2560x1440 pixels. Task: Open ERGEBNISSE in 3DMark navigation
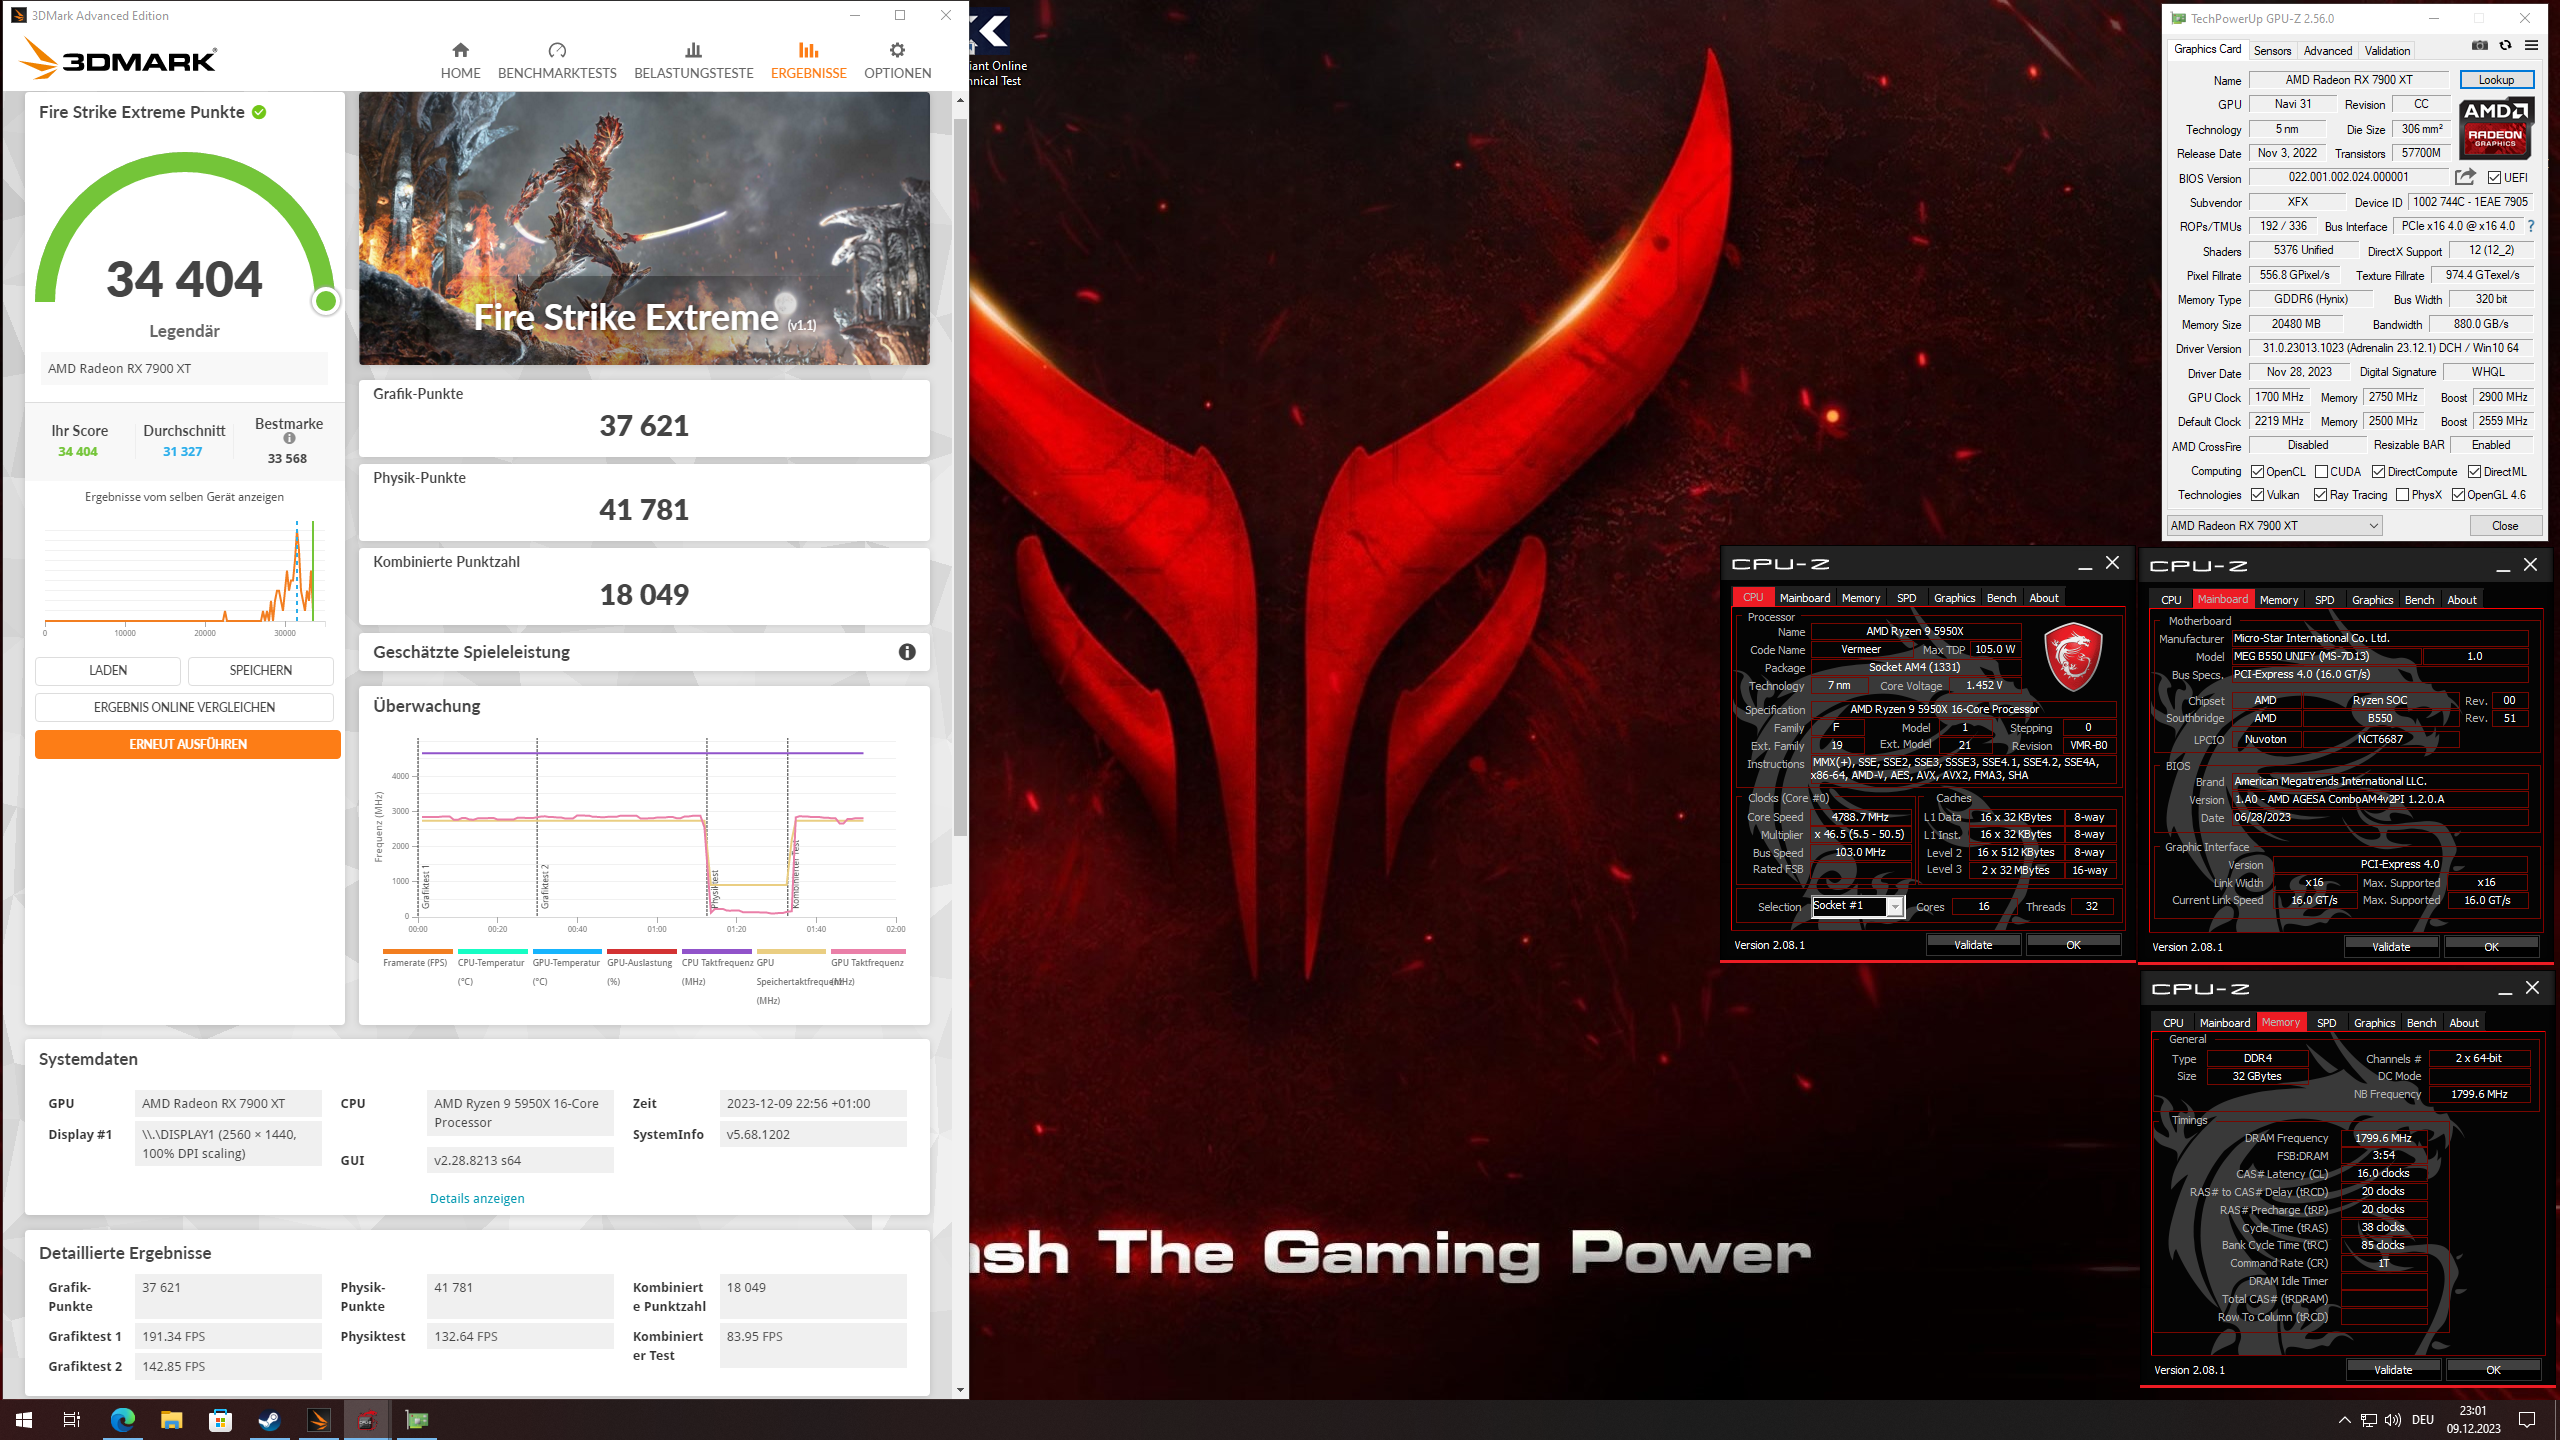(x=808, y=61)
